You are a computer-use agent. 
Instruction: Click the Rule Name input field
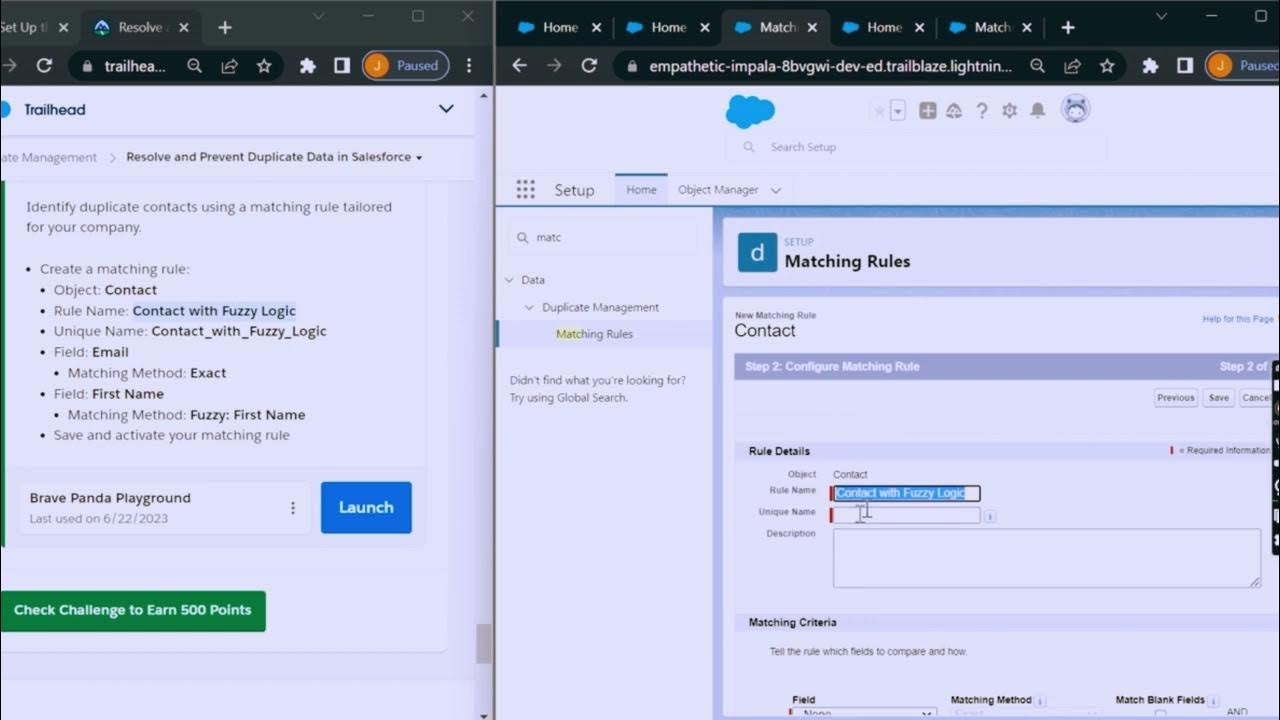point(907,493)
